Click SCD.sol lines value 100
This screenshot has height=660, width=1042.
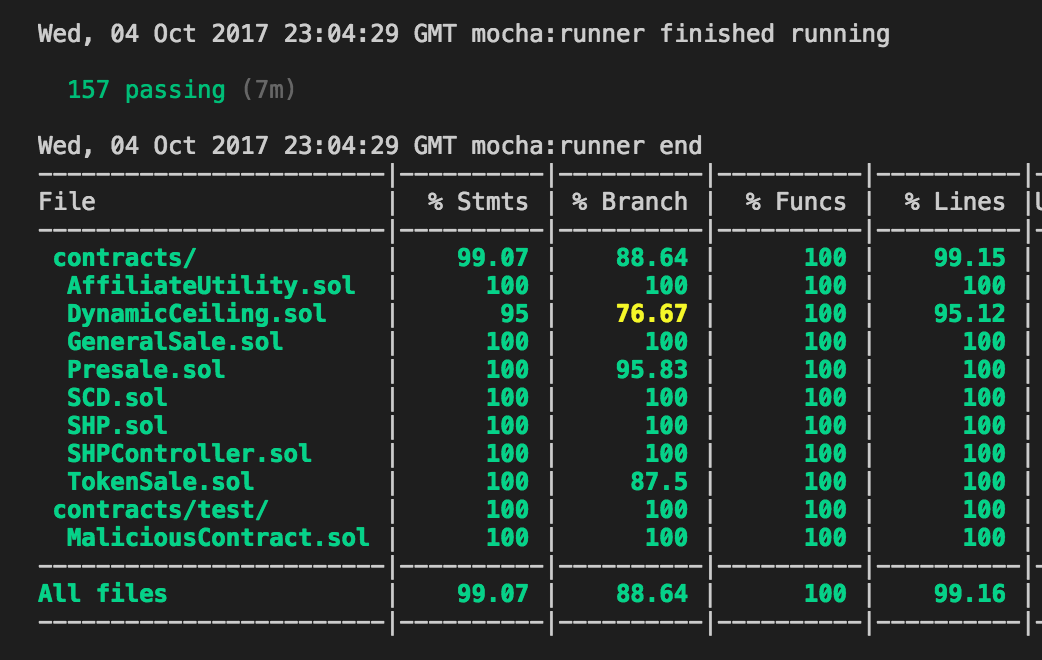click(x=984, y=397)
